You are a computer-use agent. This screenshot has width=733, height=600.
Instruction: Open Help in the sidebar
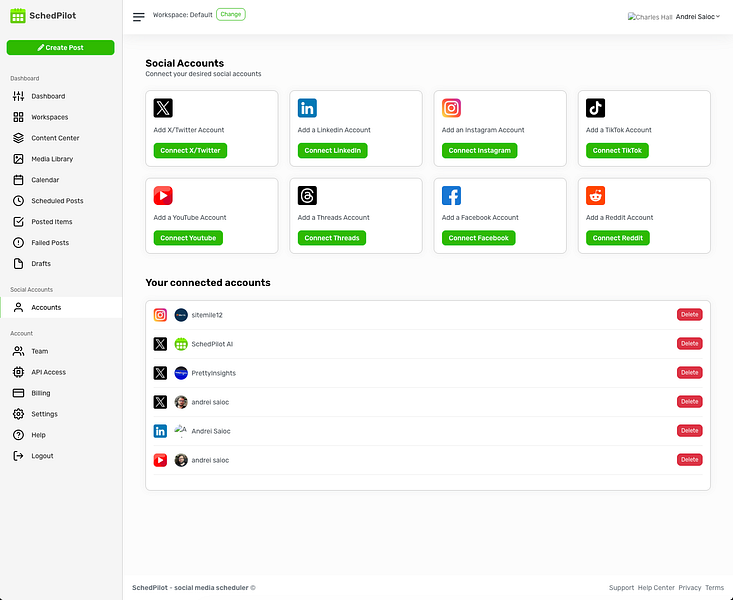(61, 435)
